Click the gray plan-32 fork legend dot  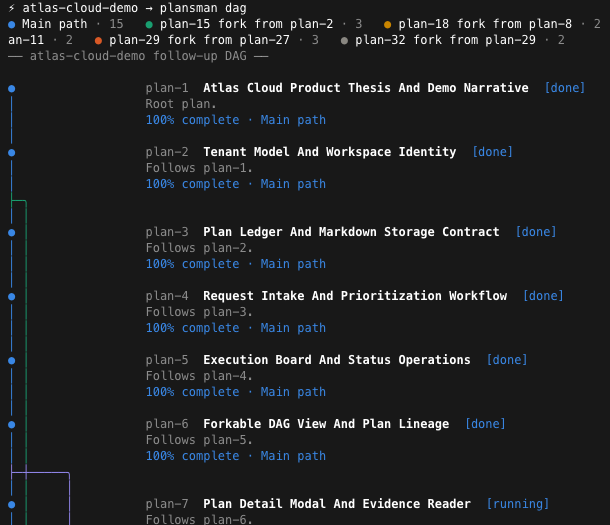344,40
